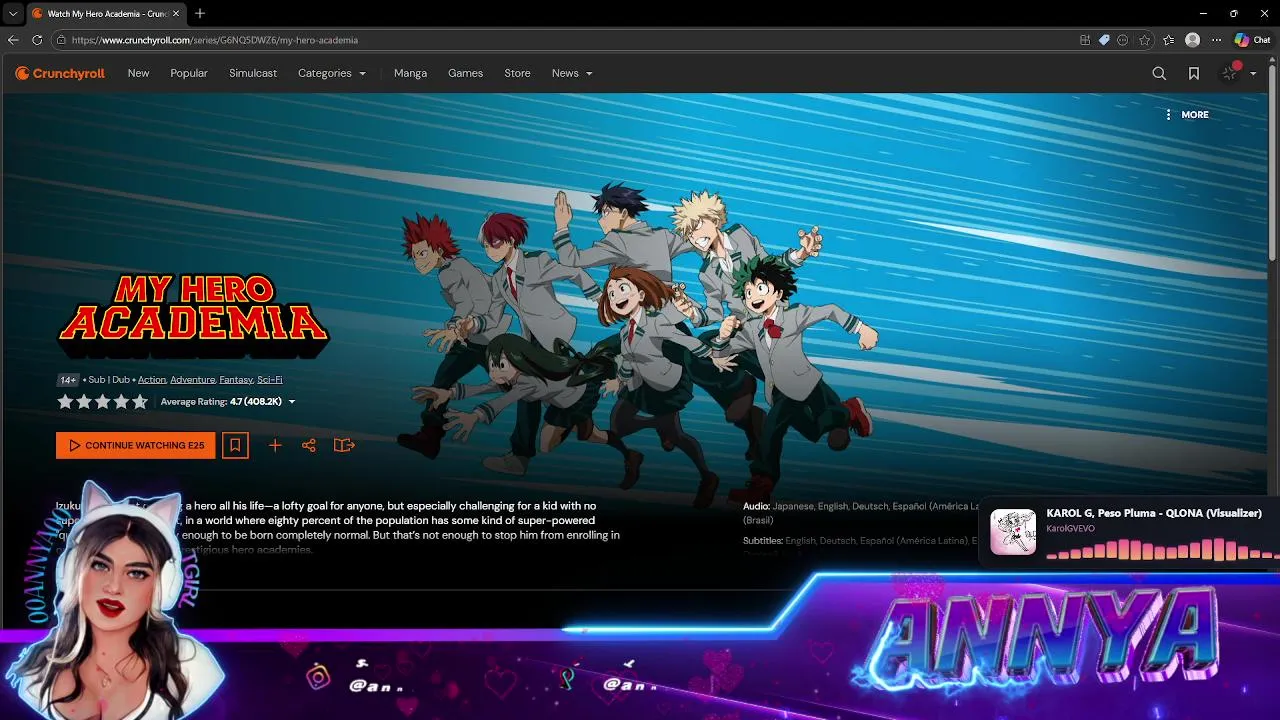The height and width of the screenshot is (720, 1280).
Task: Open browser profile avatar
Action: click(1192, 40)
